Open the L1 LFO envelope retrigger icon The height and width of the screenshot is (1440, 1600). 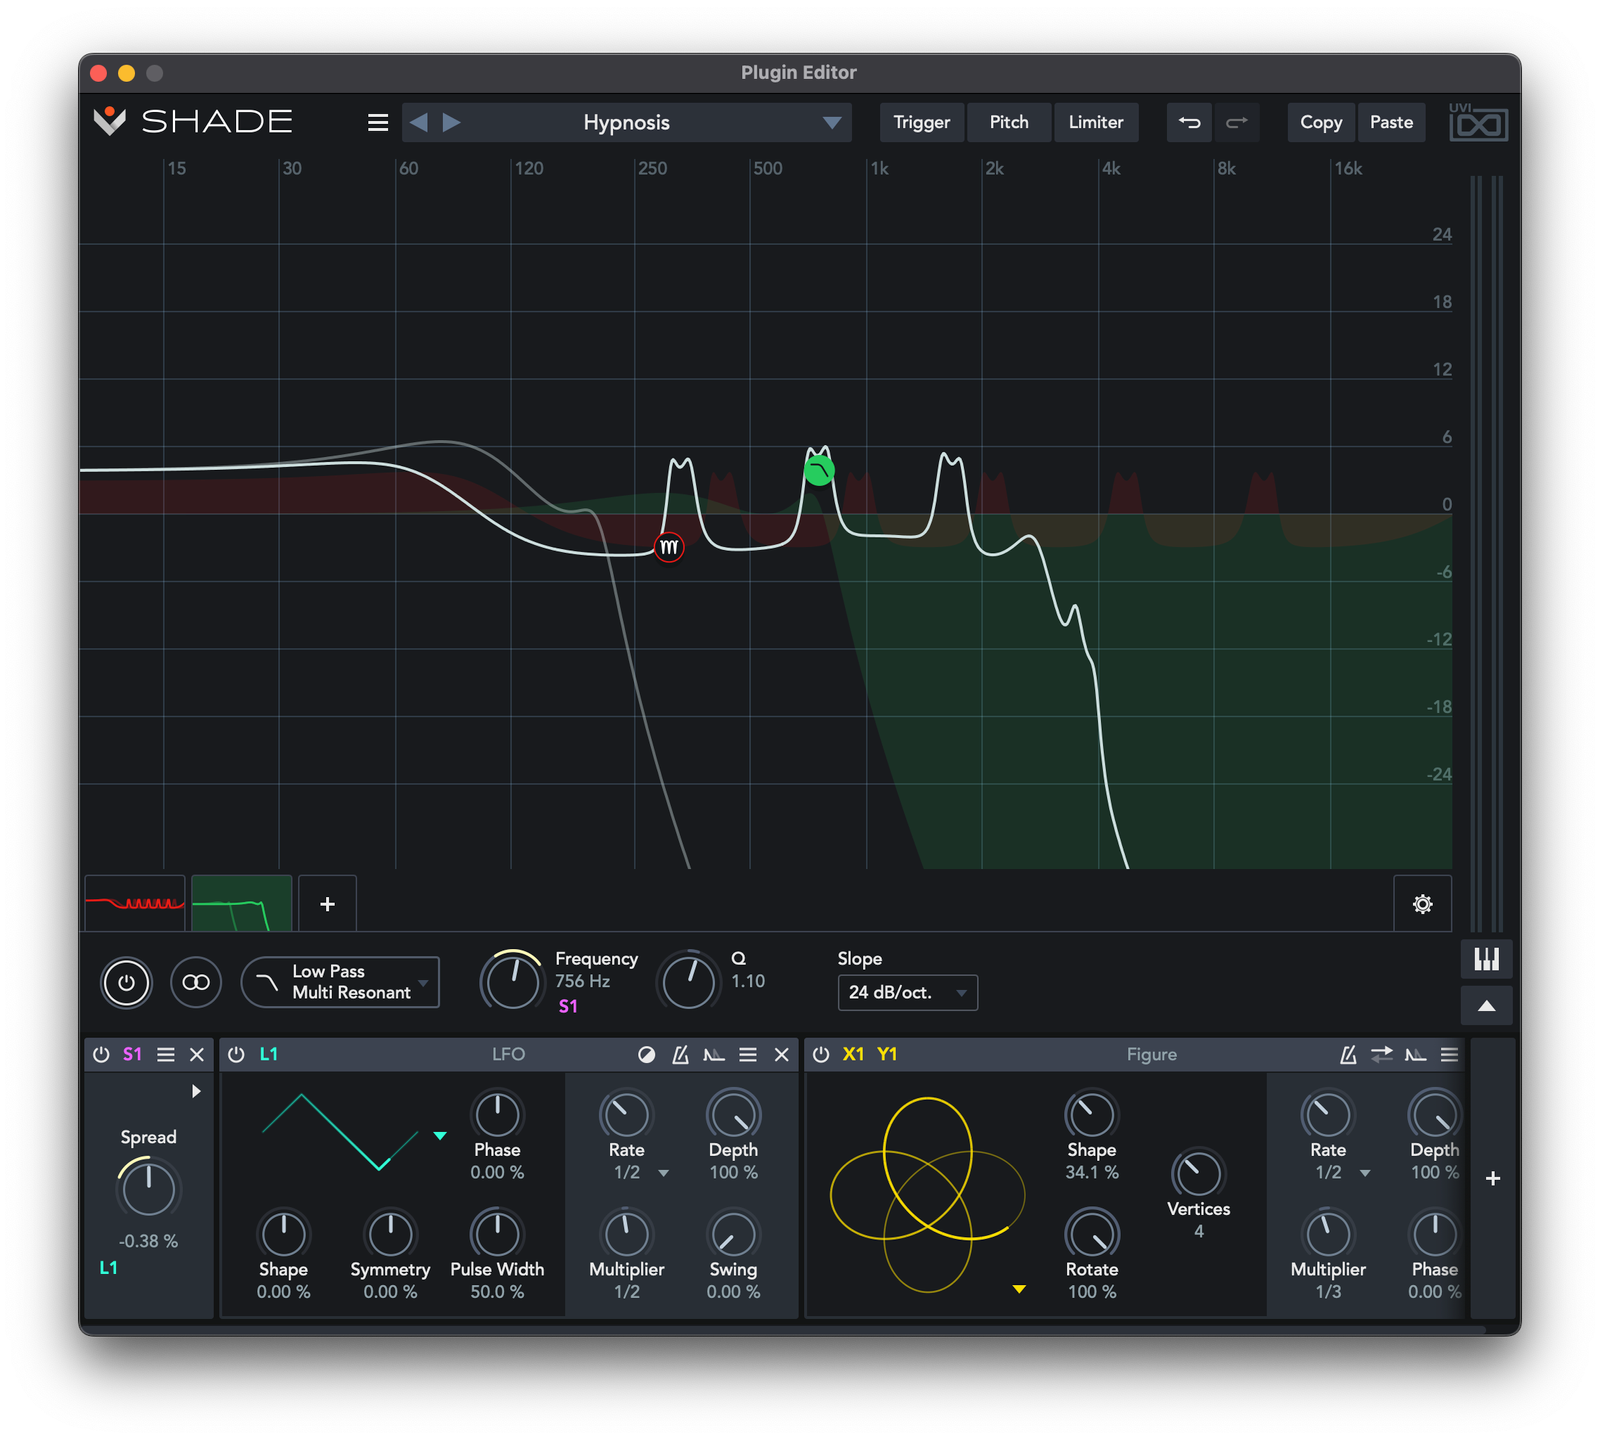(714, 1054)
